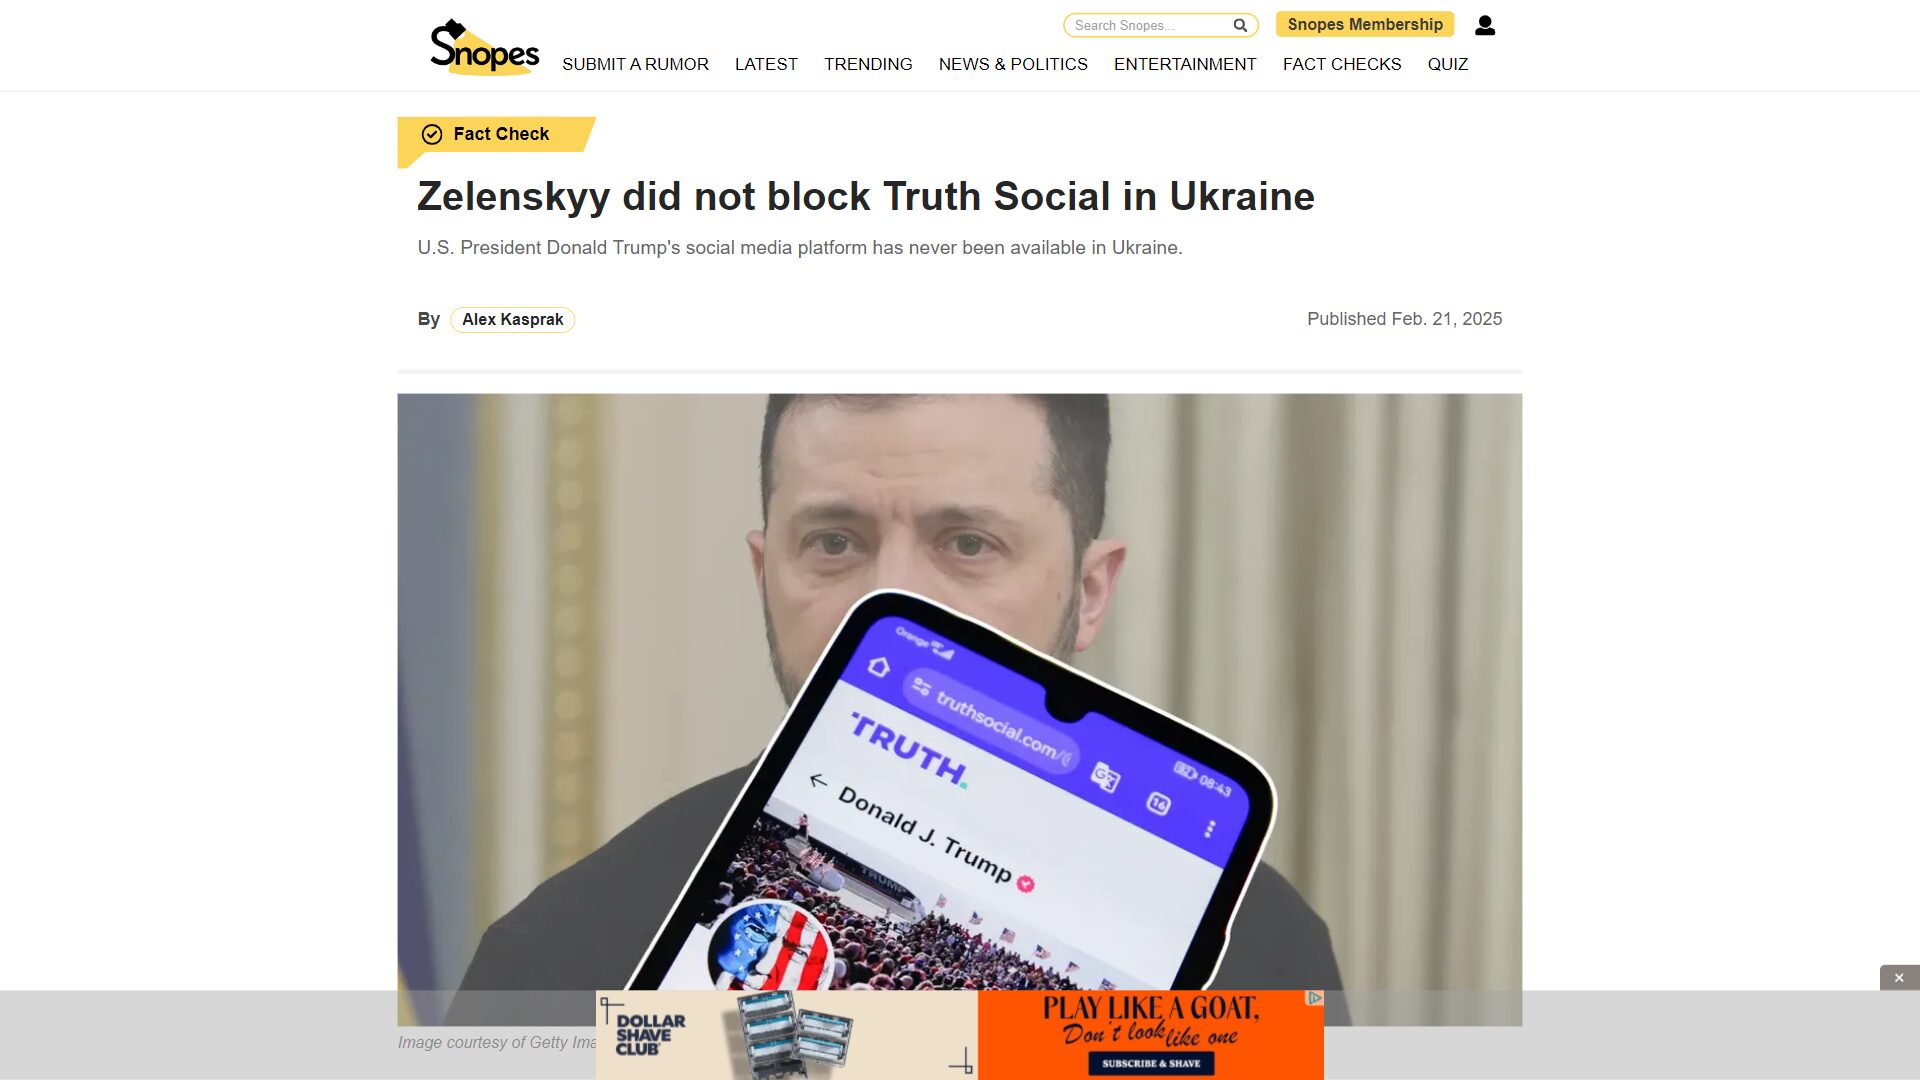Click the Snopes logo

point(484,47)
